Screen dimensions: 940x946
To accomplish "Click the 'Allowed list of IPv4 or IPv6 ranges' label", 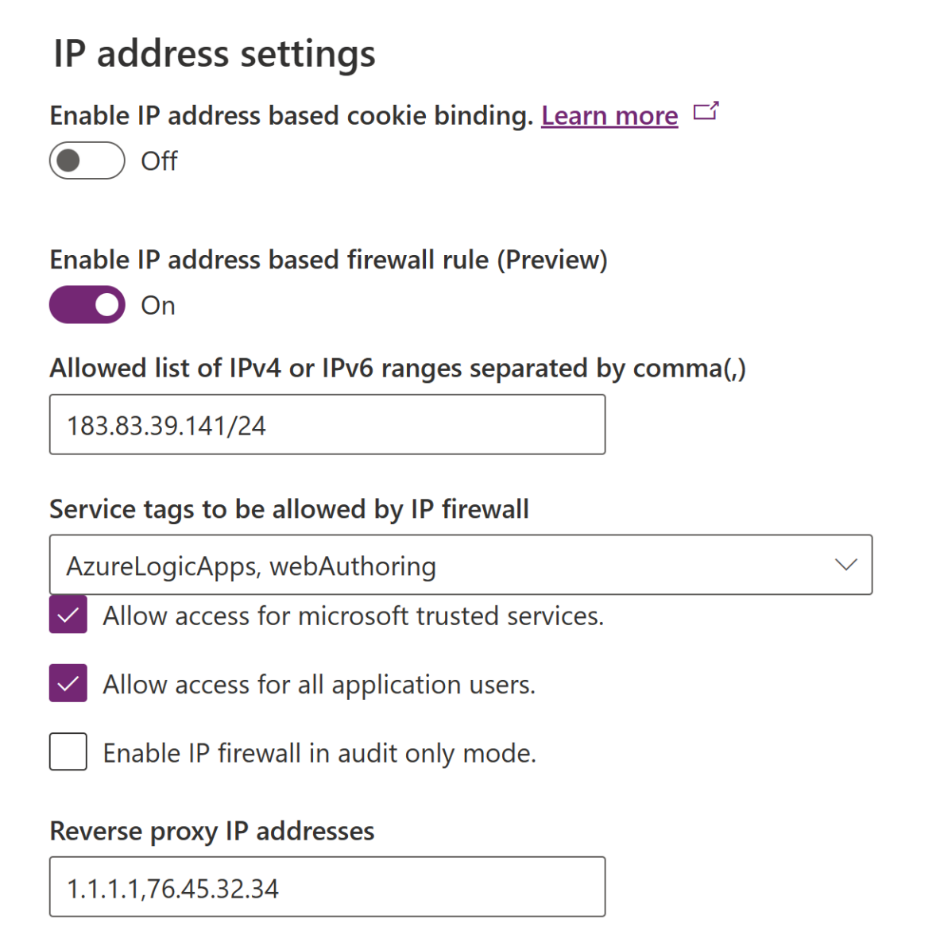I will tap(398, 369).
